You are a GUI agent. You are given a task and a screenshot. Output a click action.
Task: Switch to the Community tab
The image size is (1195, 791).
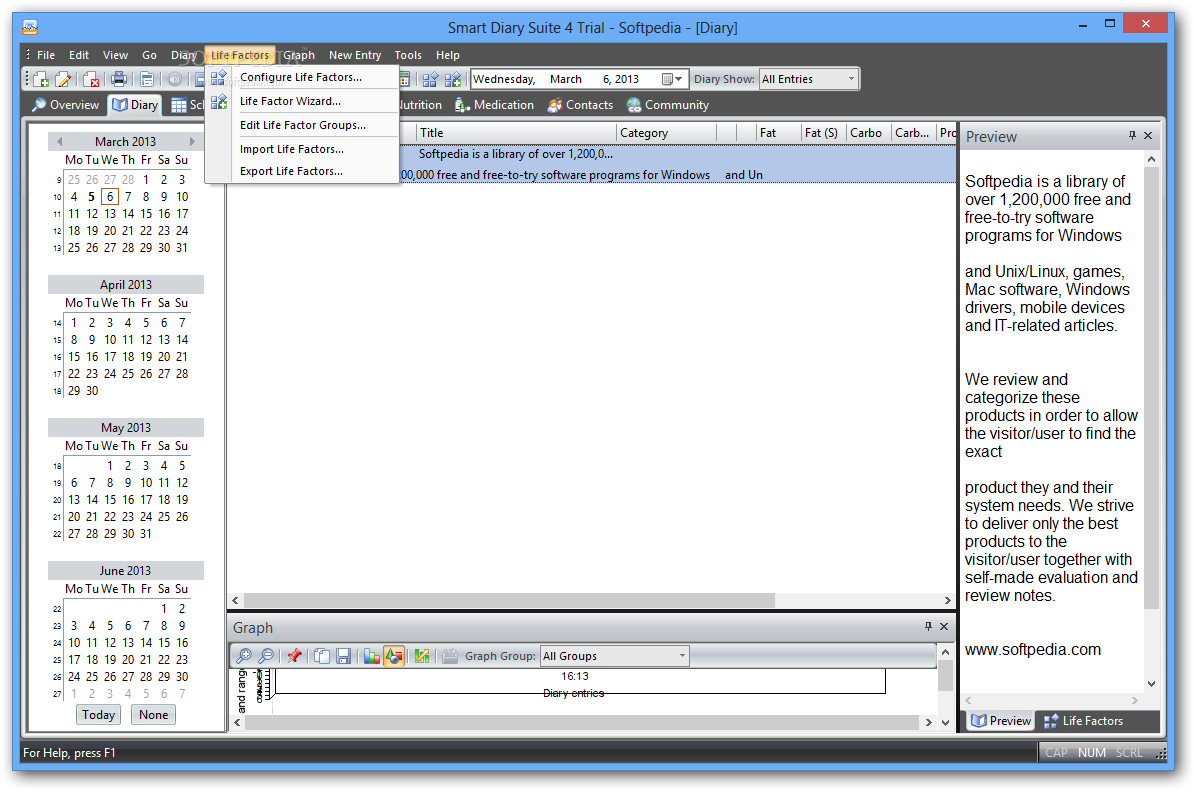668,105
